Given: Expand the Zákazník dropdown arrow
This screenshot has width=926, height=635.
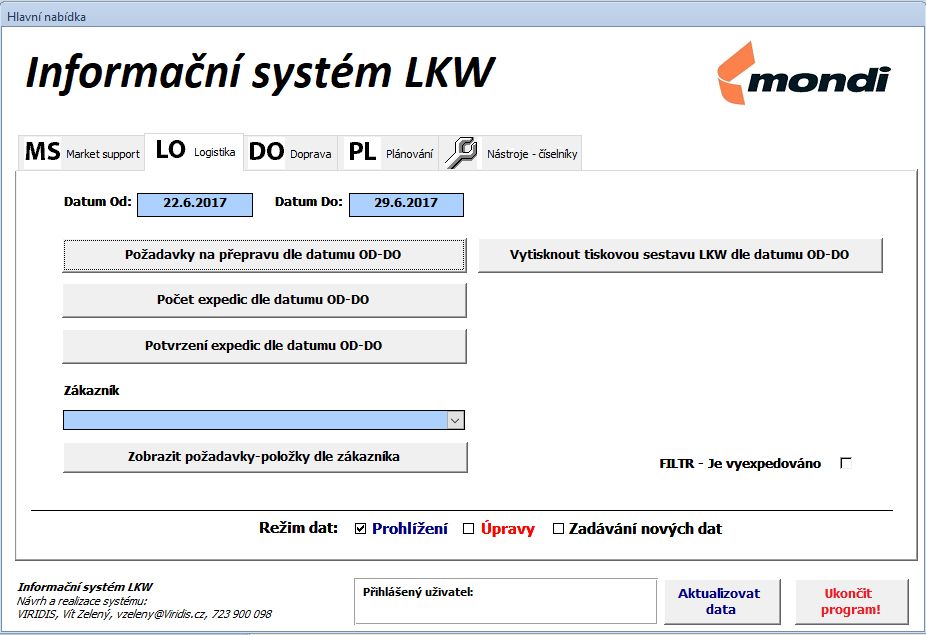Looking at the screenshot, I should [x=455, y=421].
